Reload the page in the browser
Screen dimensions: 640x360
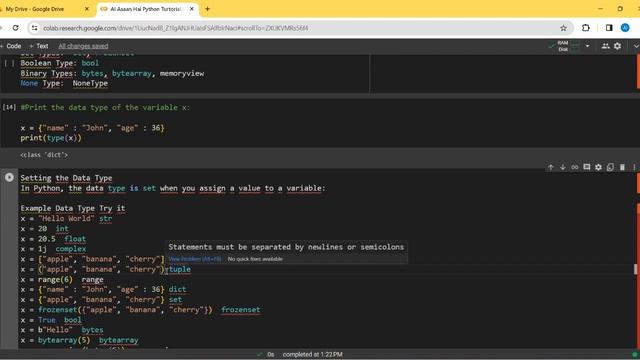[x=16, y=28]
